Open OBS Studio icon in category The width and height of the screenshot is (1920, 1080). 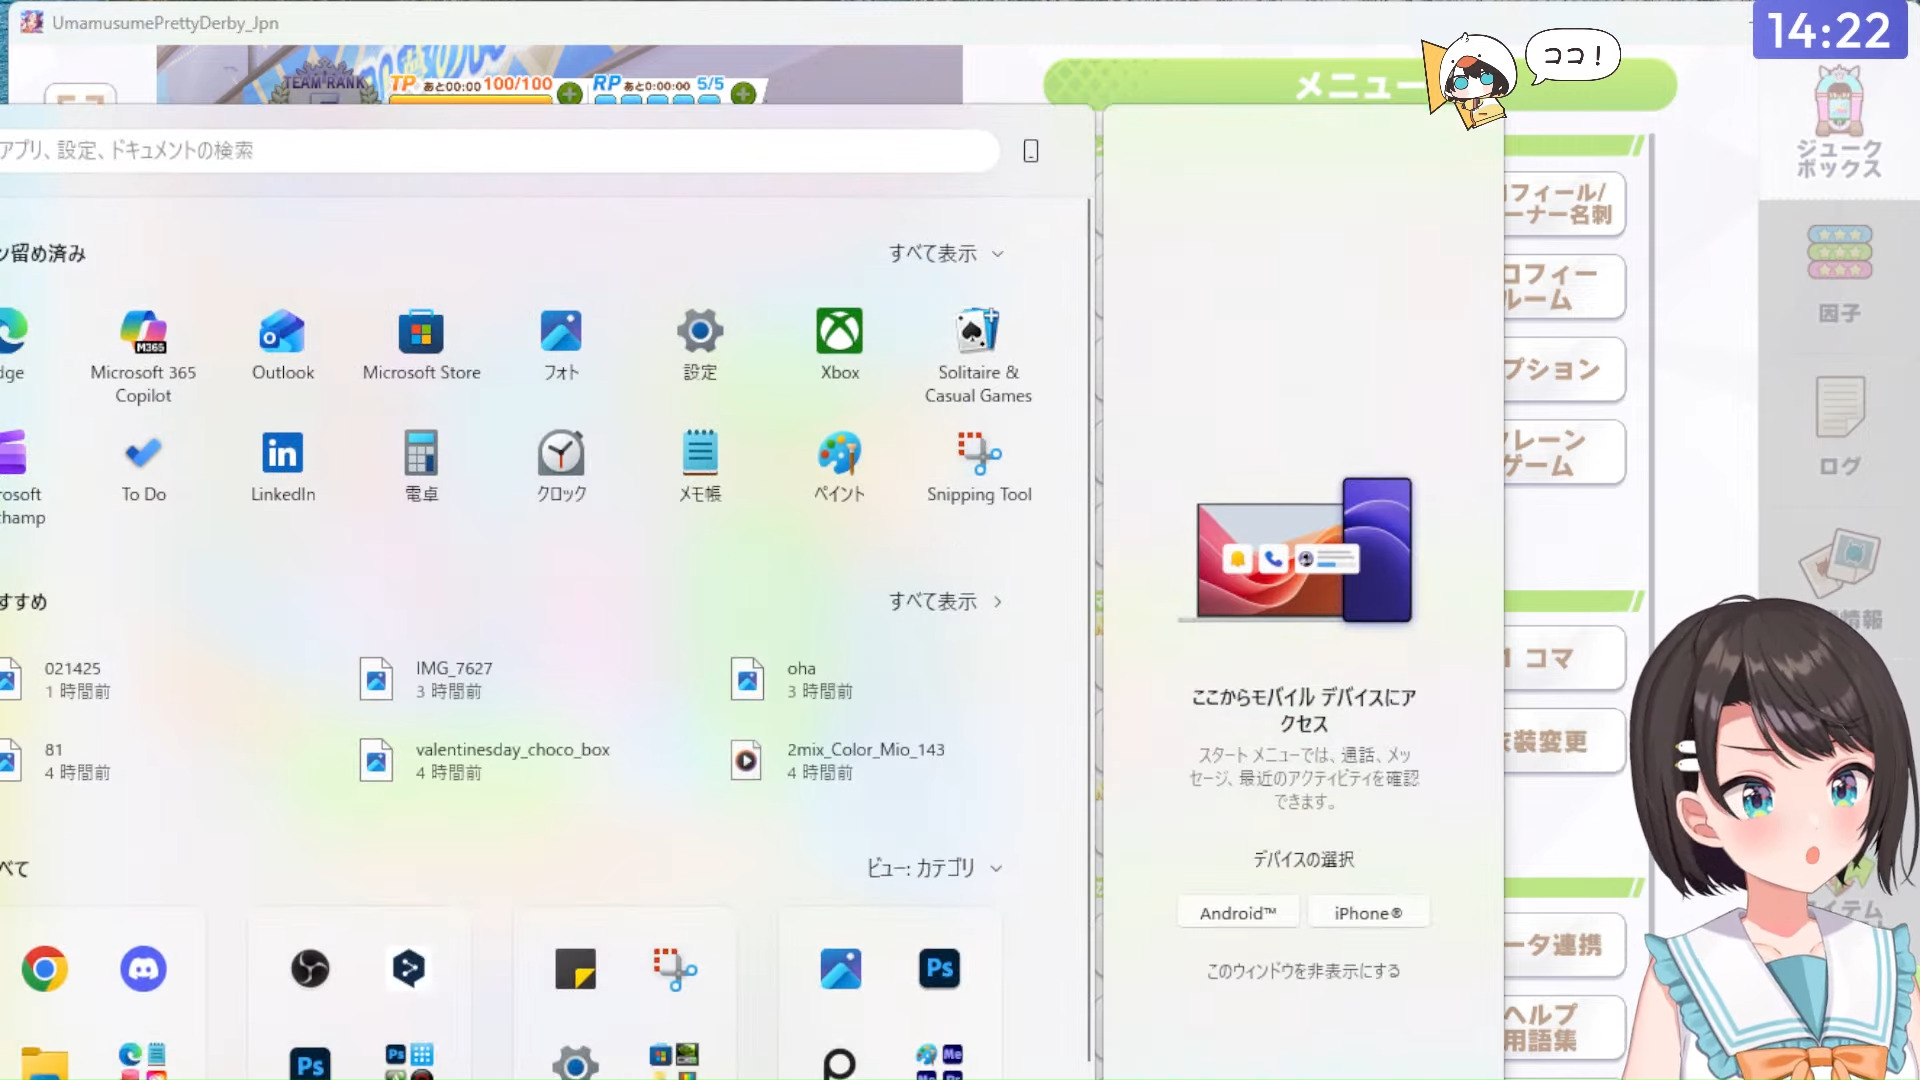pyautogui.click(x=310, y=968)
